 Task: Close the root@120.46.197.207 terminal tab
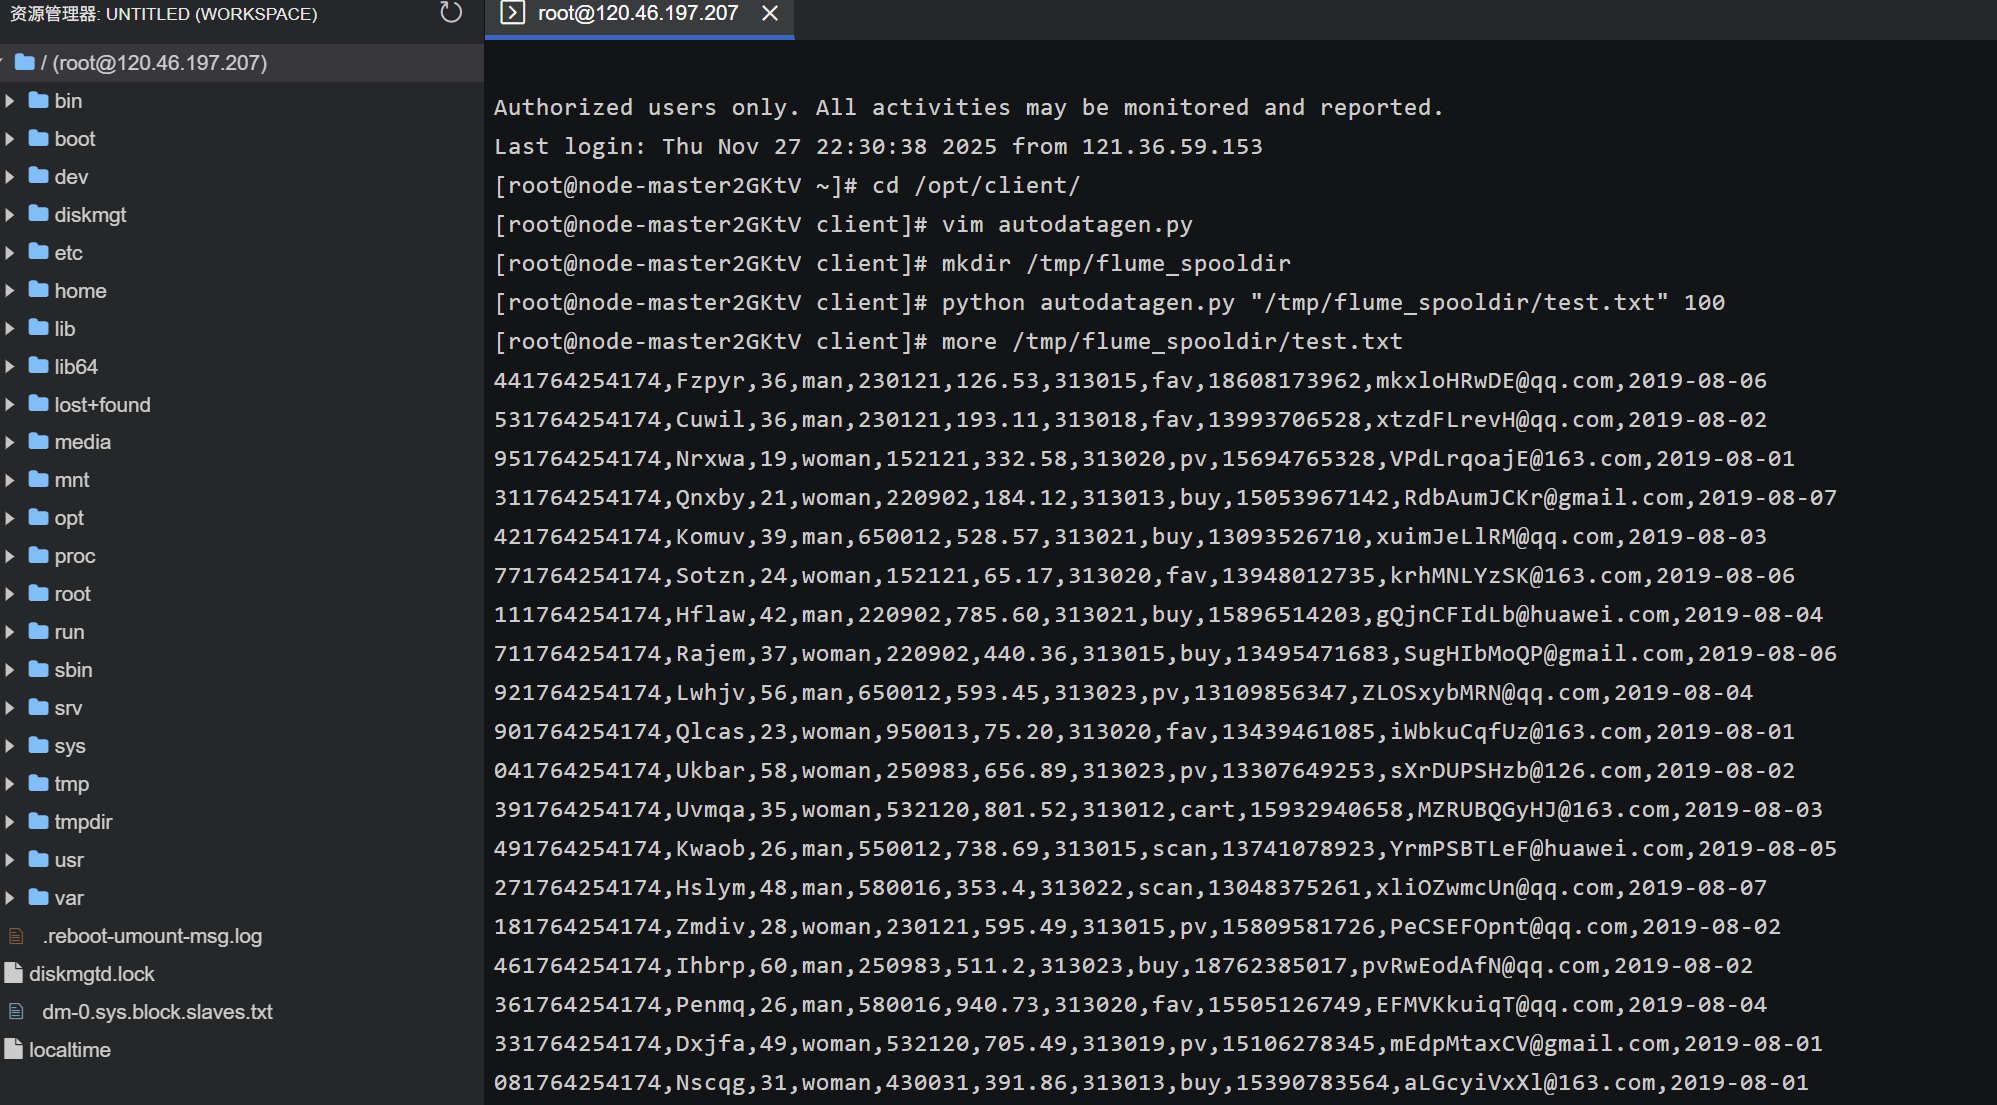(769, 13)
